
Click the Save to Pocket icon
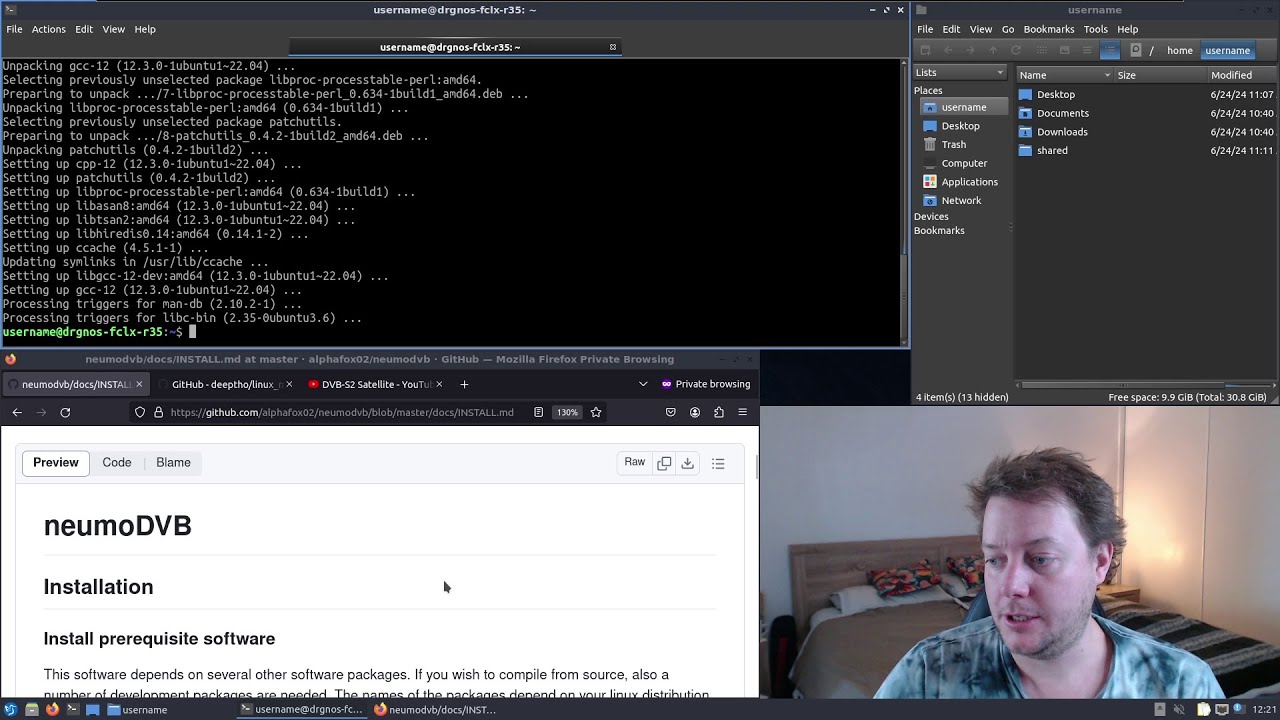tap(671, 412)
